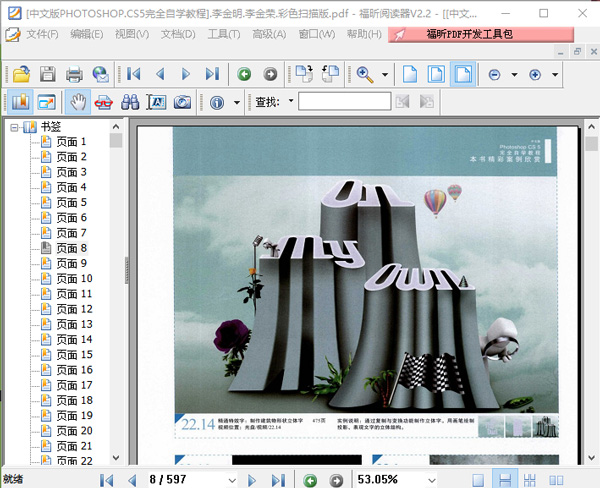The height and width of the screenshot is (488, 600).
Task: Open a file with folder icon
Action: pyautogui.click(x=21, y=74)
